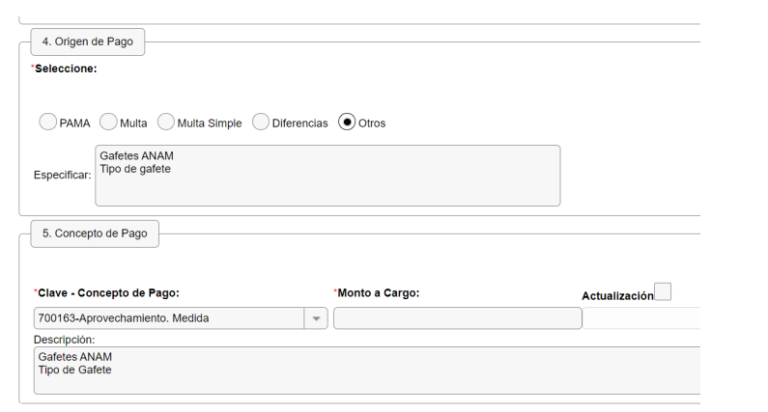This screenshot has width=768, height=412.
Task: Click the bold 'Actualización' label text
Action: [617, 295]
